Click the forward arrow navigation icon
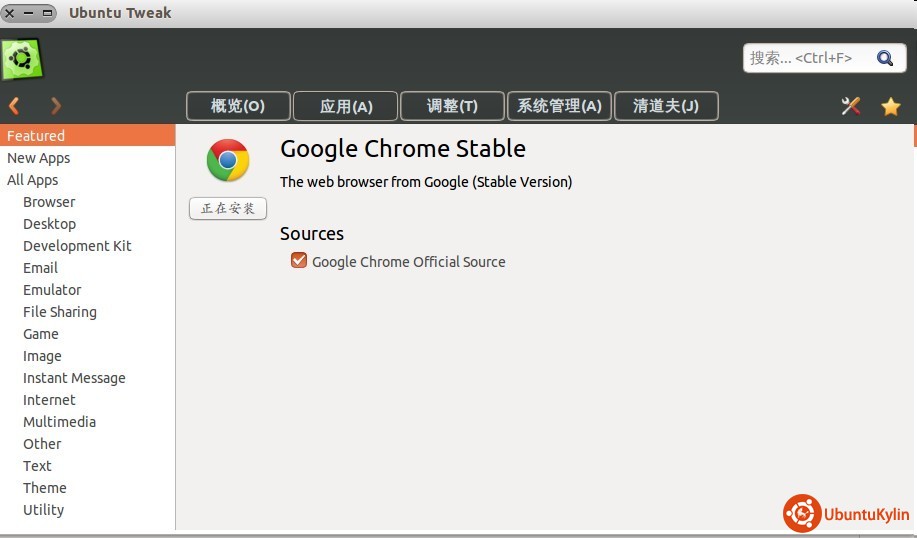The width and height of the screenshot is (917, 538). coord(56,106)
